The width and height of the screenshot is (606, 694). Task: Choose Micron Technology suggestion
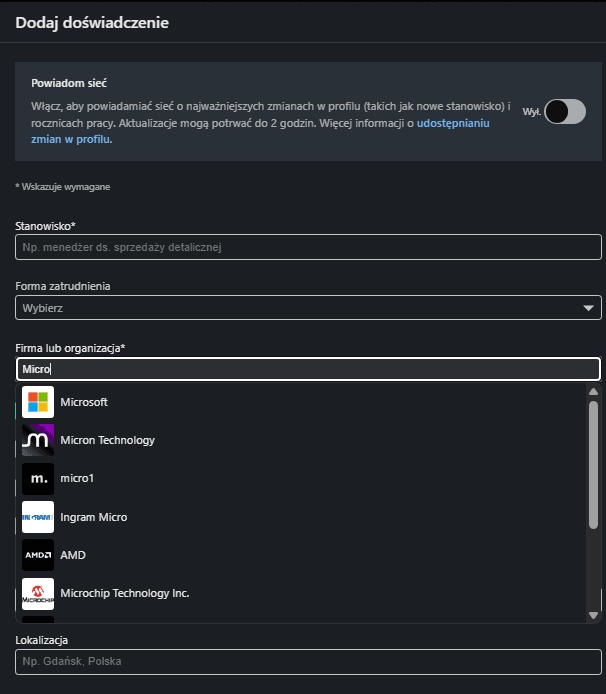301,440
